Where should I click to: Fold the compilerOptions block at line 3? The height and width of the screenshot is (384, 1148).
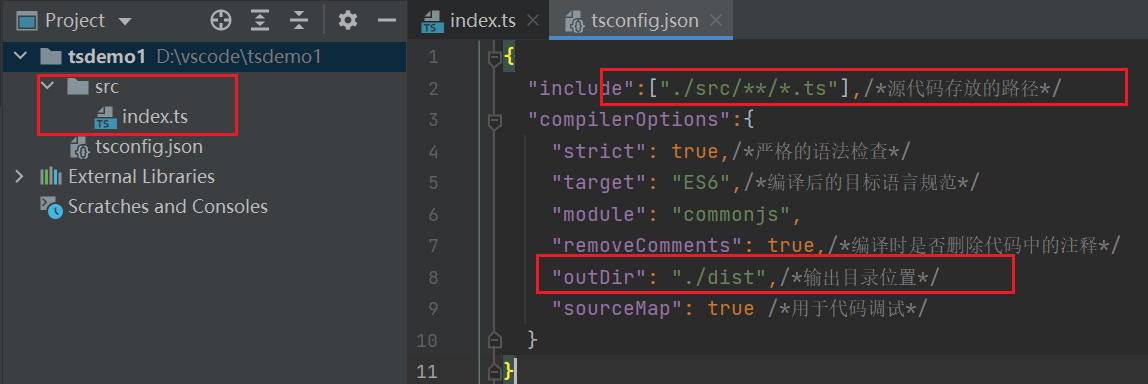pyautogui.click(x=494, y=119)
